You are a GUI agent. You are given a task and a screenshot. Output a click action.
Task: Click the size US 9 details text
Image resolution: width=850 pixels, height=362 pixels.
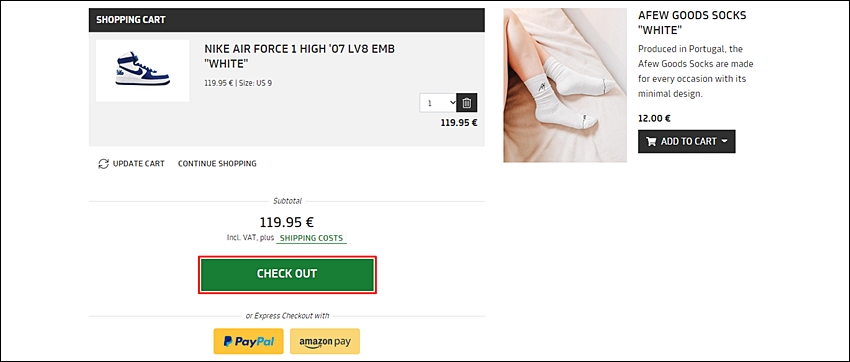click(x=256, y=83)
